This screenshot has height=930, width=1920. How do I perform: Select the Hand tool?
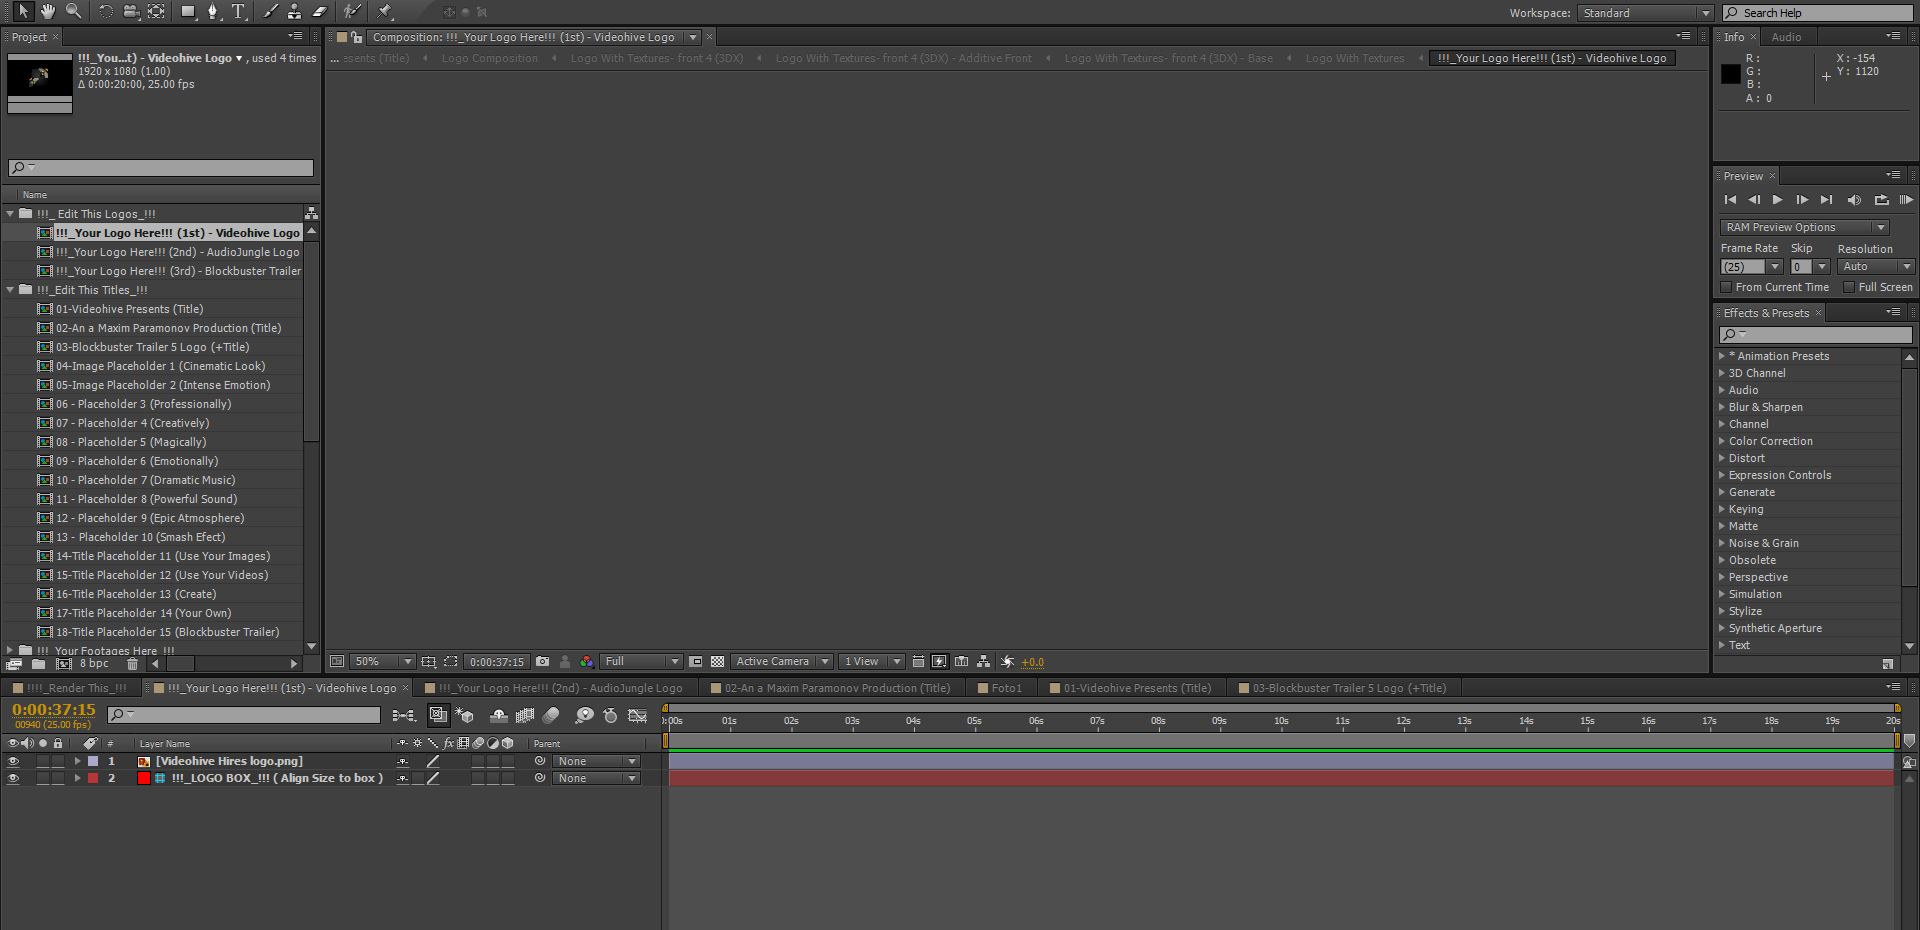coord(47,11)
